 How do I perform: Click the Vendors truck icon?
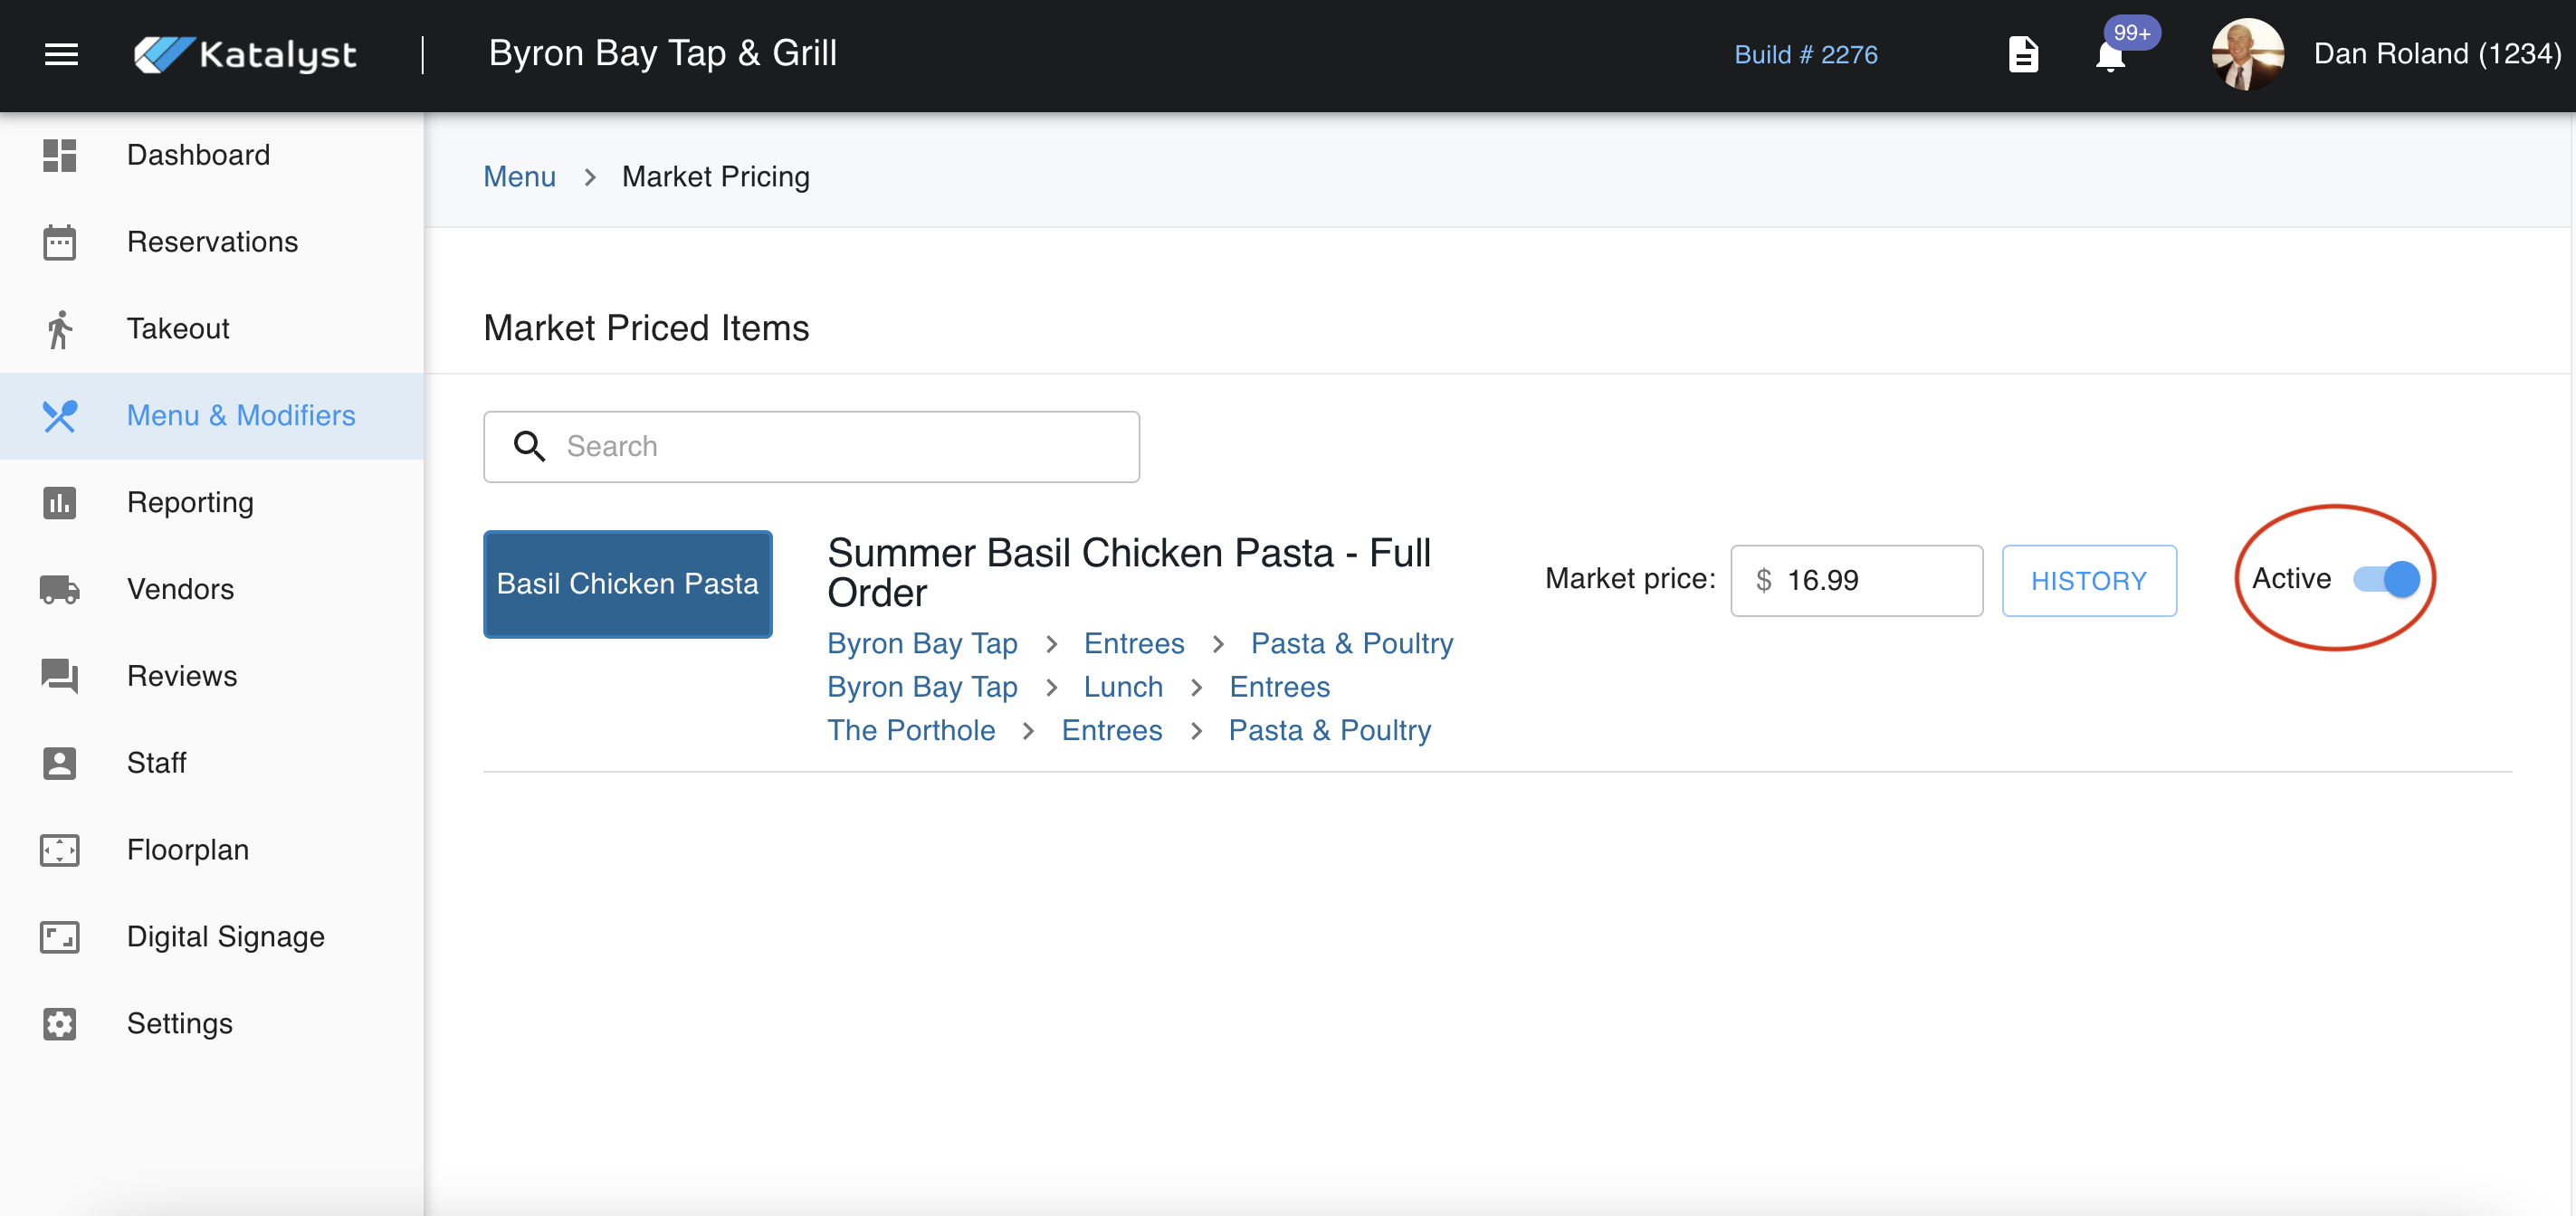click(x=59, y=589)
